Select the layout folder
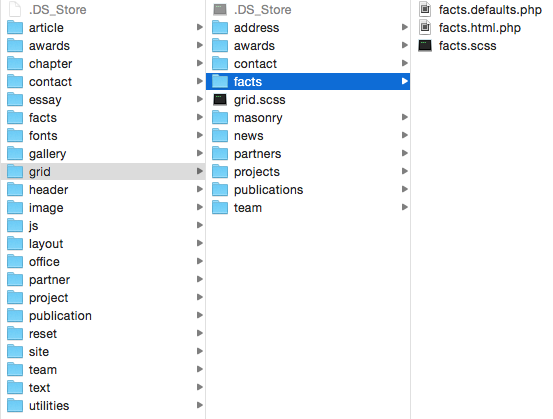The image size is (553, 419). [103, 243]
